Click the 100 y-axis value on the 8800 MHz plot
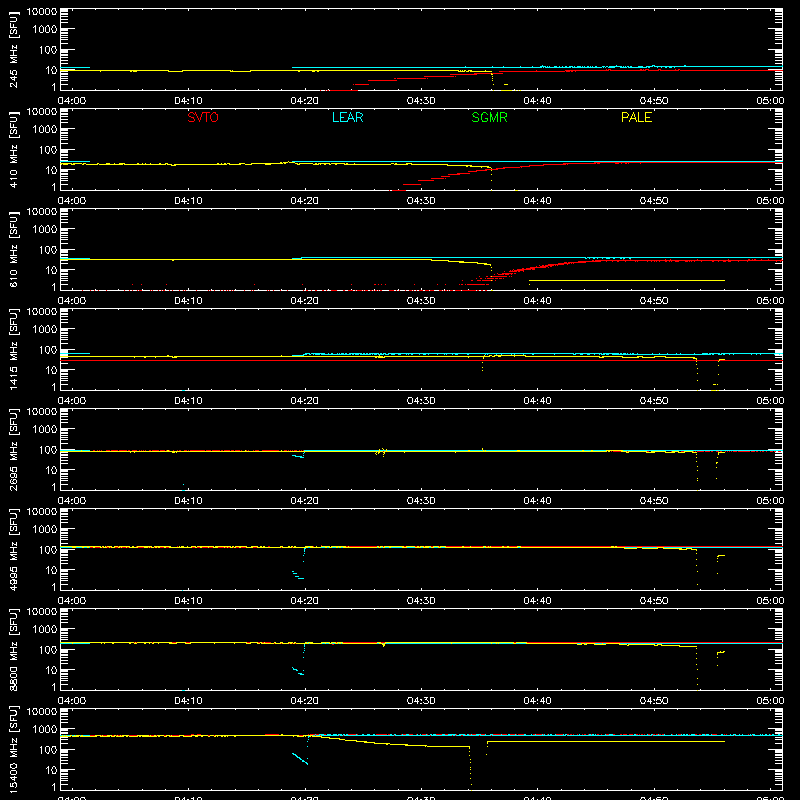This screenshot has height=800, width=800. [x=48, y=650]
